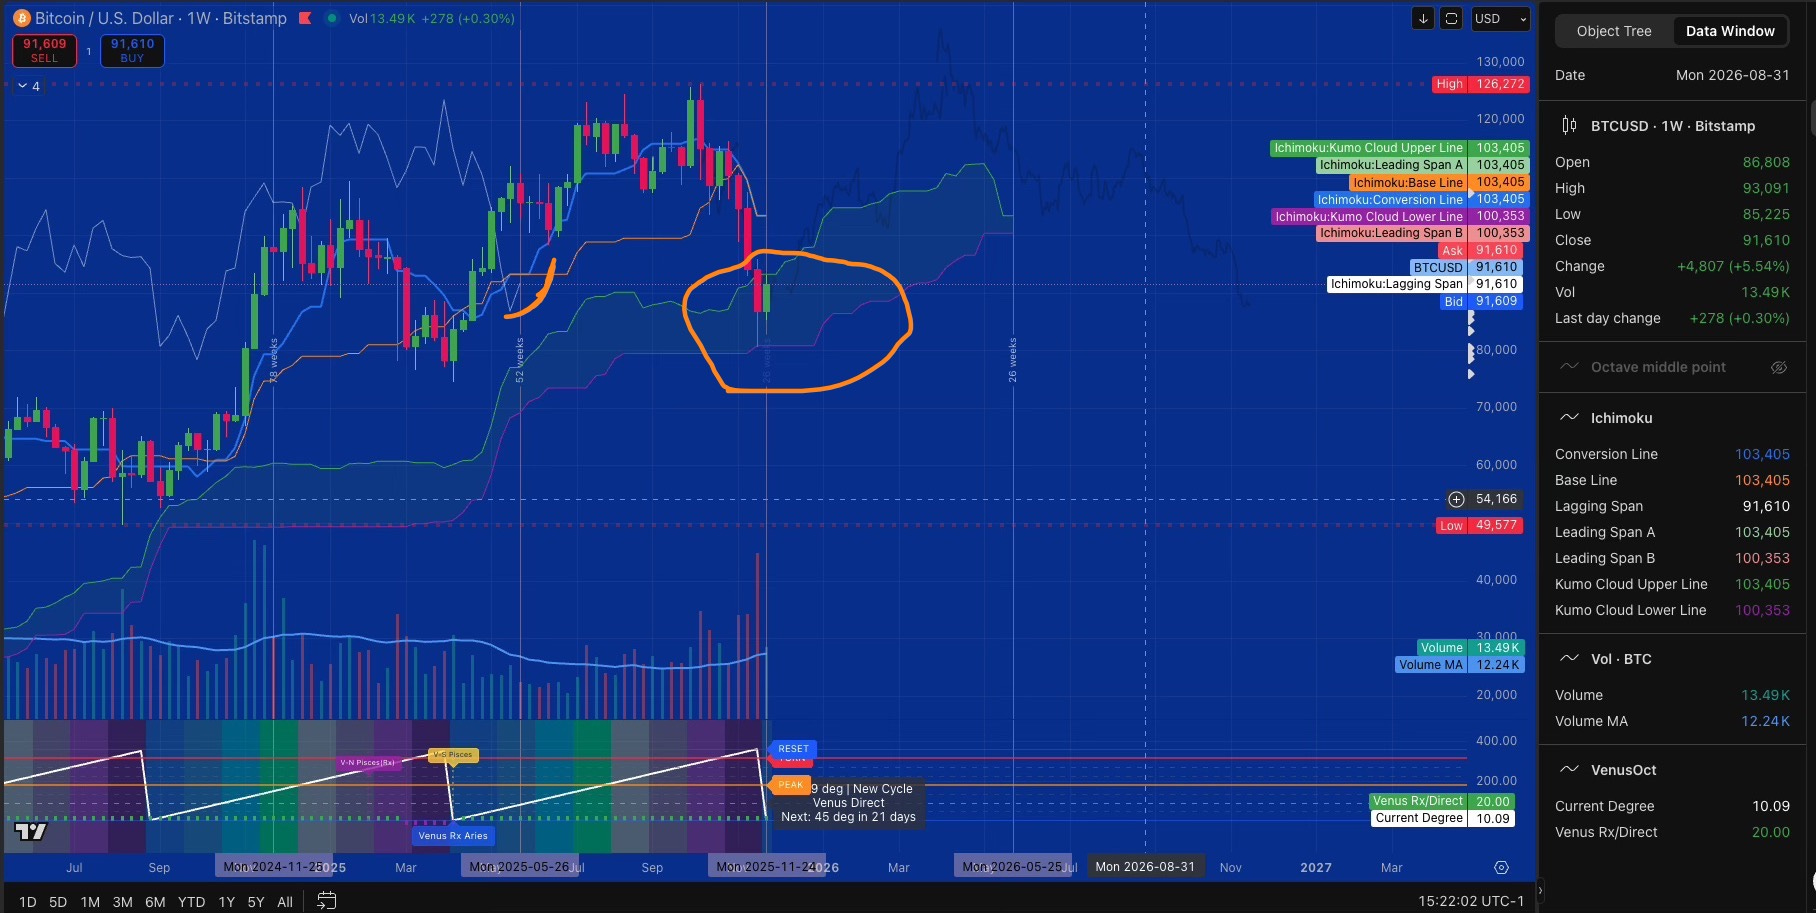Click the Ichimoku indicator line icon
Viewport: 1816px width, 913px height.
click(1570, 418)
